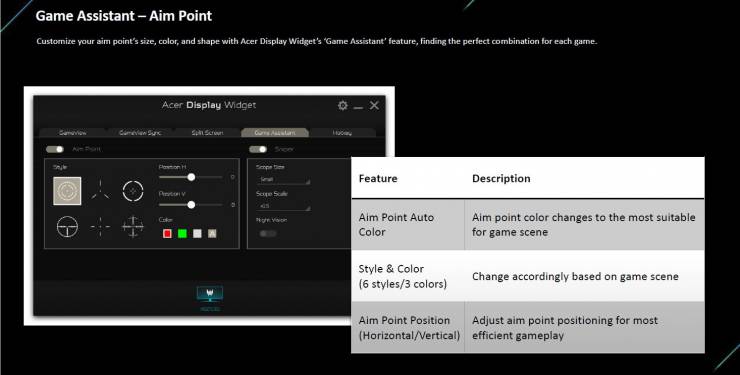Open the Scope Scale dropdown

(283, 206)
